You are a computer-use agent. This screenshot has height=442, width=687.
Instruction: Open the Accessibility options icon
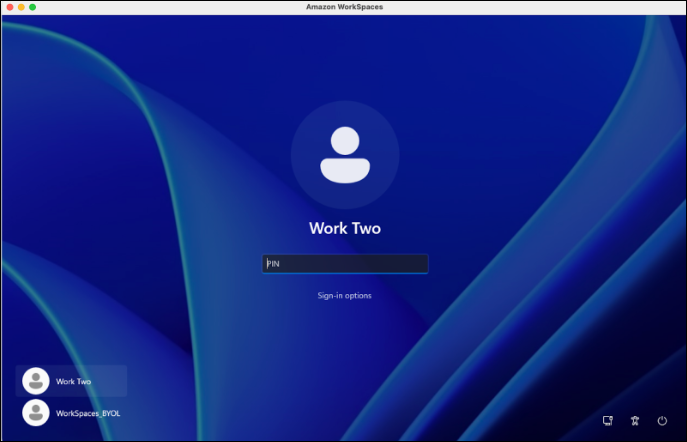(x=634, y=421)
